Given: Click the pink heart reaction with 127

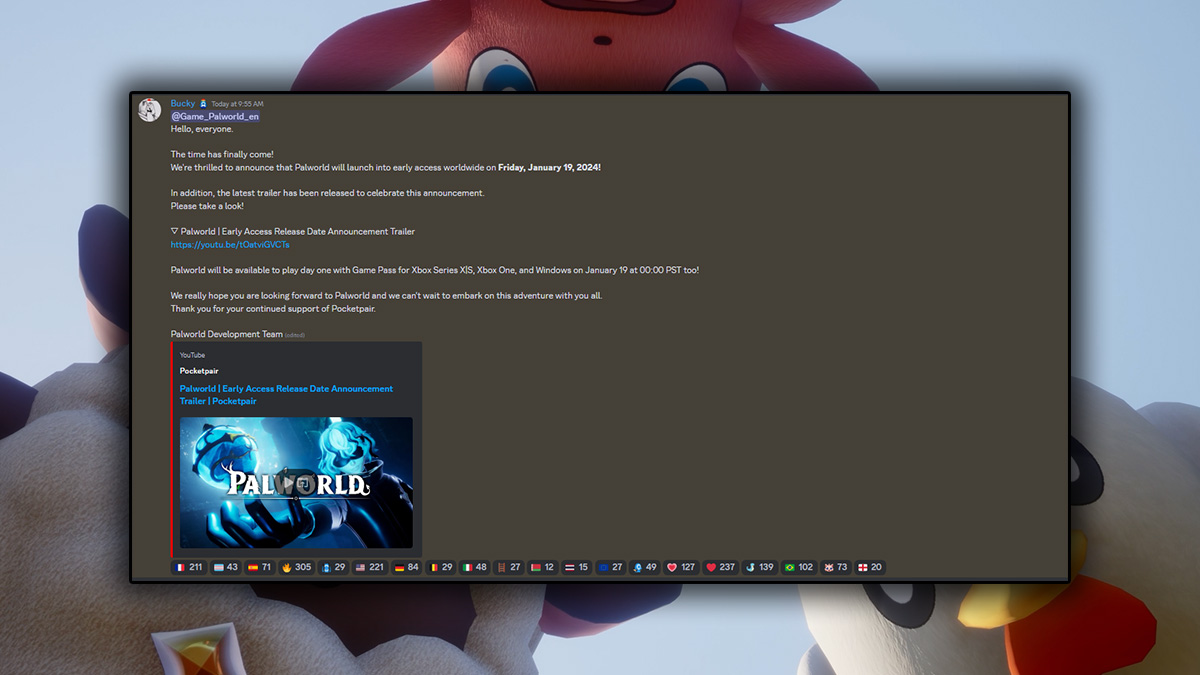Looking at the screenshot, I should pos(681,567).
